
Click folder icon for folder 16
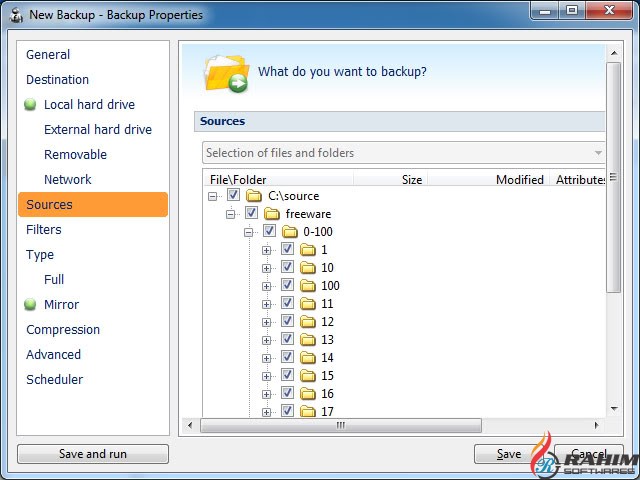(307, 393)
